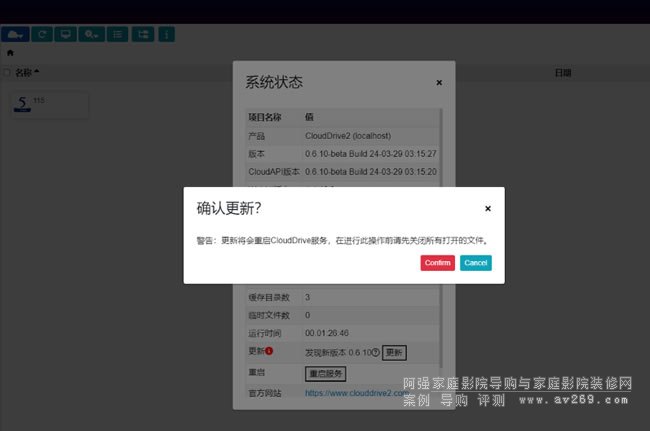
Task: Click the 重启服务 button
Action: point(325,373)
